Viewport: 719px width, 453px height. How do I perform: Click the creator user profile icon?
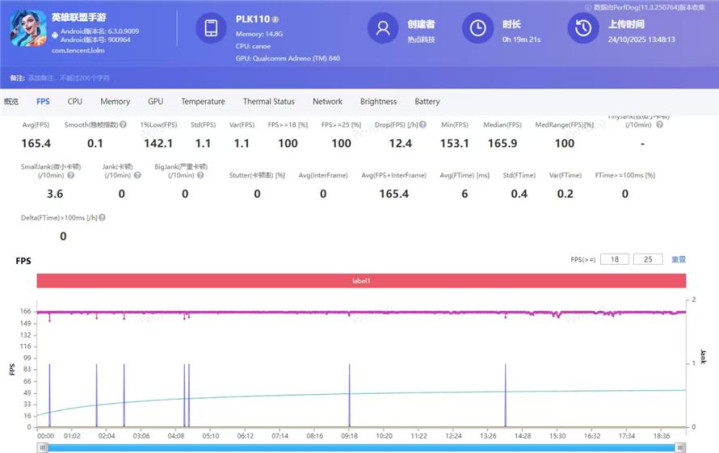click(382, 29)
